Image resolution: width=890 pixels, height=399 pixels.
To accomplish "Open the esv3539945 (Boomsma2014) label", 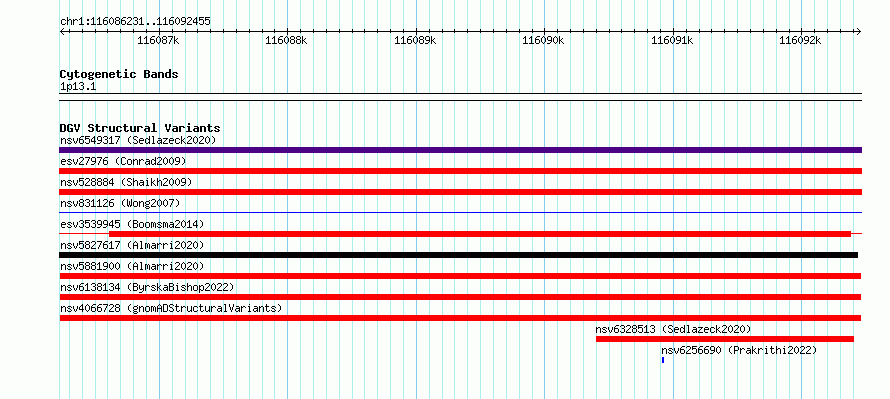I will pyautogui.click(x=132, y=224).
